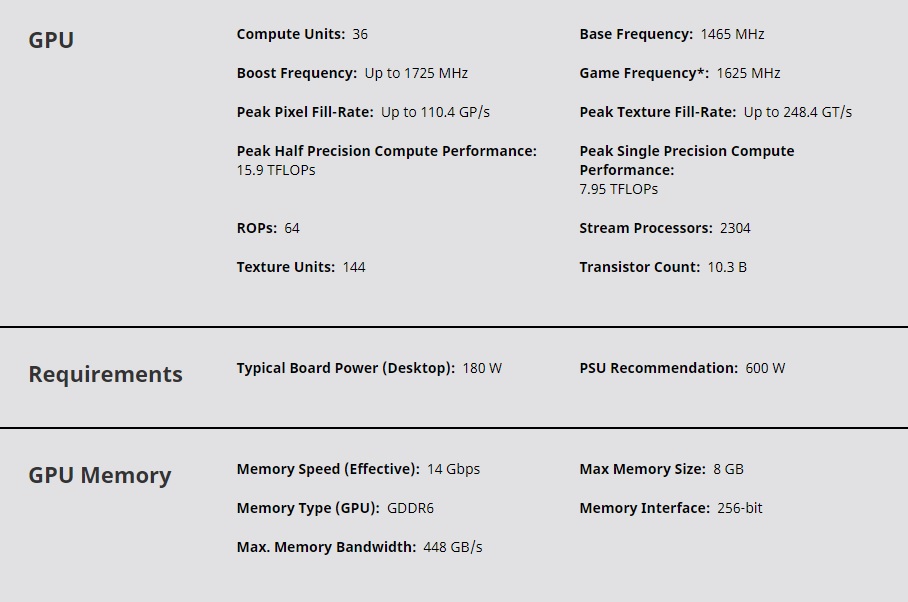Click the Texture Units label
This screenshot has height=602, width=908.
coord(285,267)
